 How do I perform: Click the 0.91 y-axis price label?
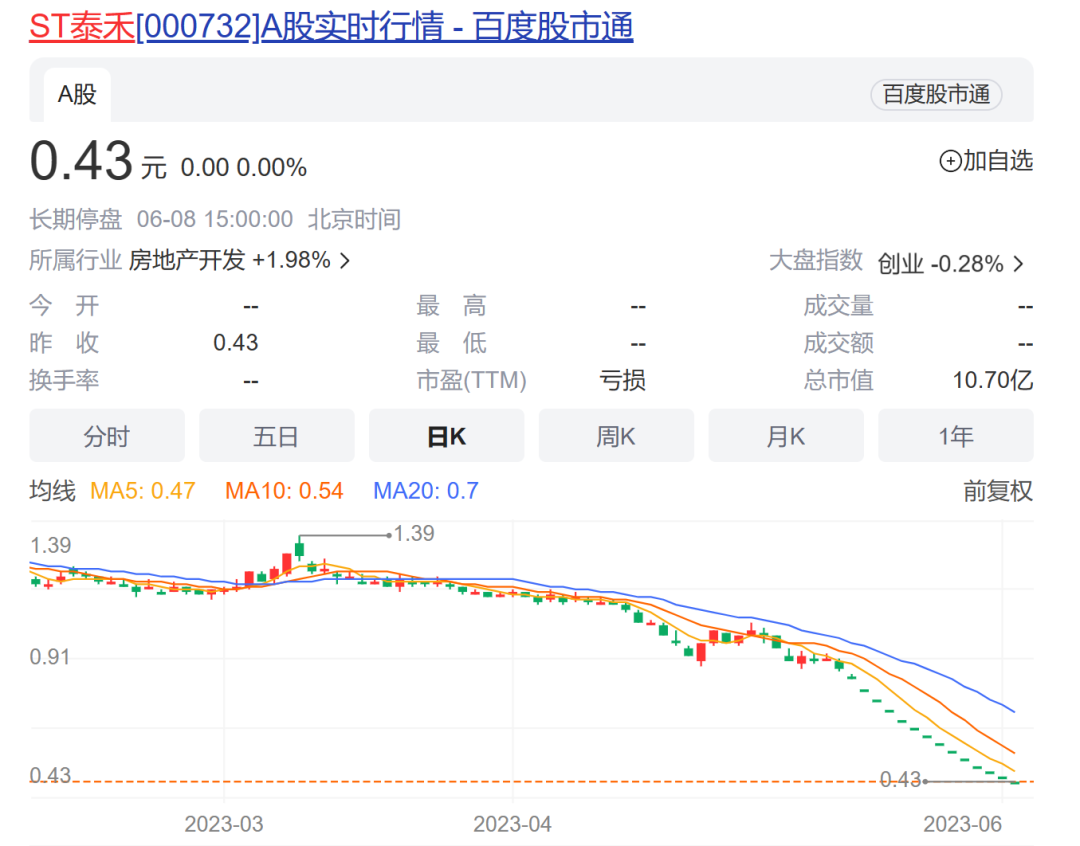50,657
